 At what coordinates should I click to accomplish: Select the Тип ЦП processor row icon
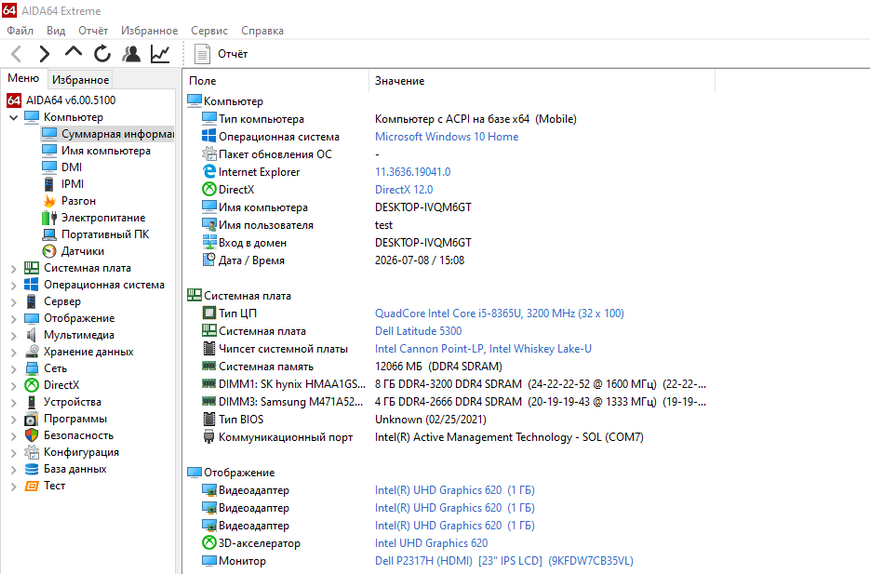[x=209, y=313]
